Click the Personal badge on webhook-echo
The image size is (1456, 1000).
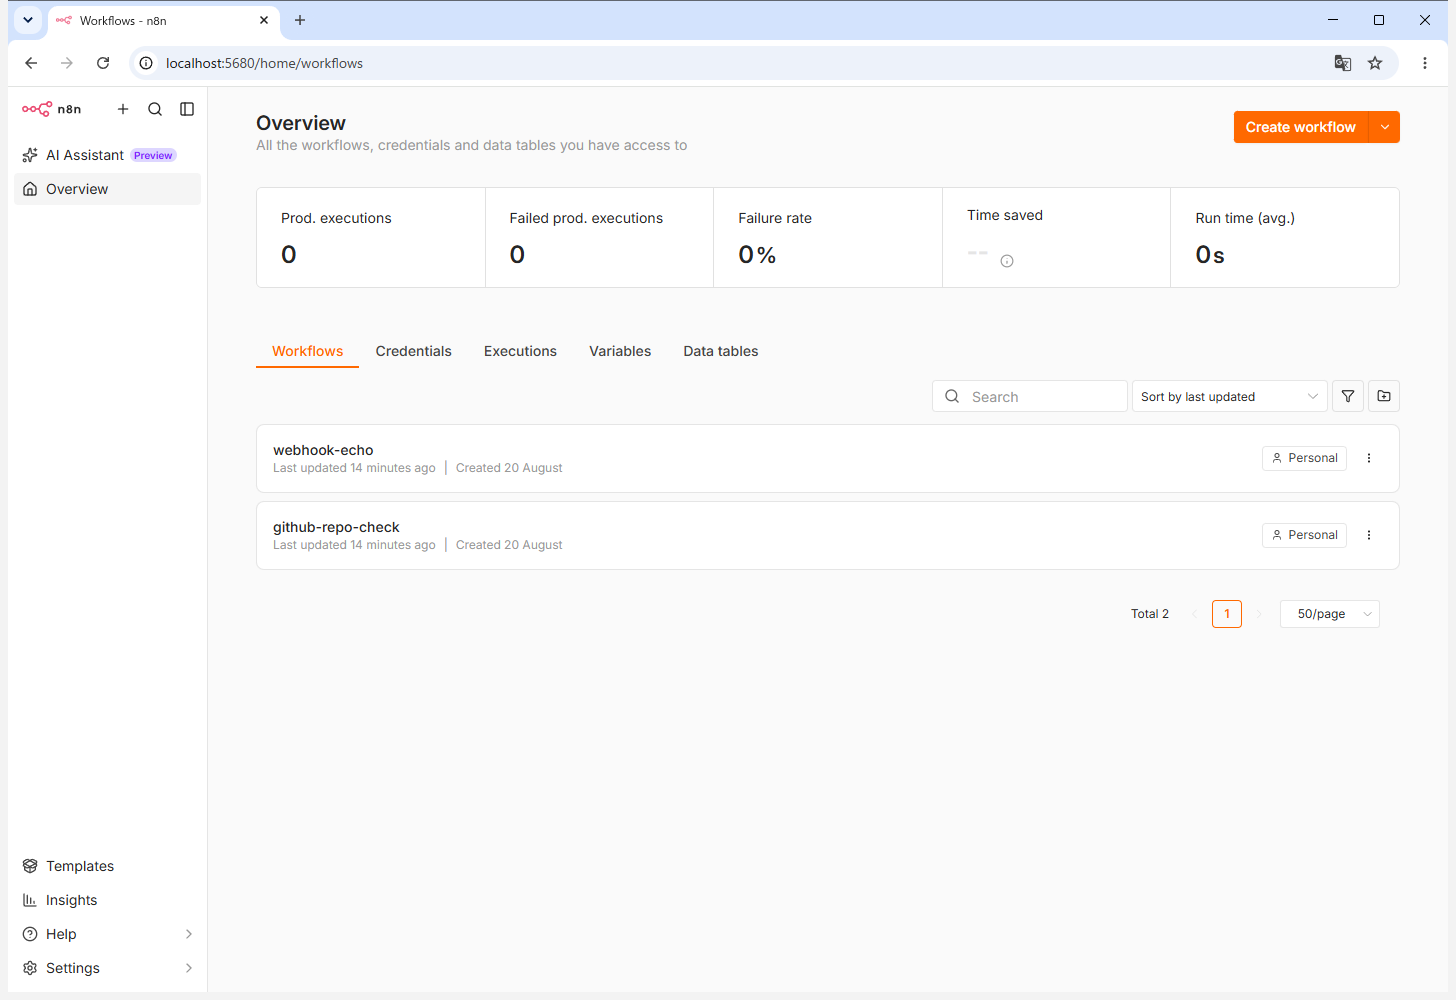pyautogui.click(x=1304, y=458)
